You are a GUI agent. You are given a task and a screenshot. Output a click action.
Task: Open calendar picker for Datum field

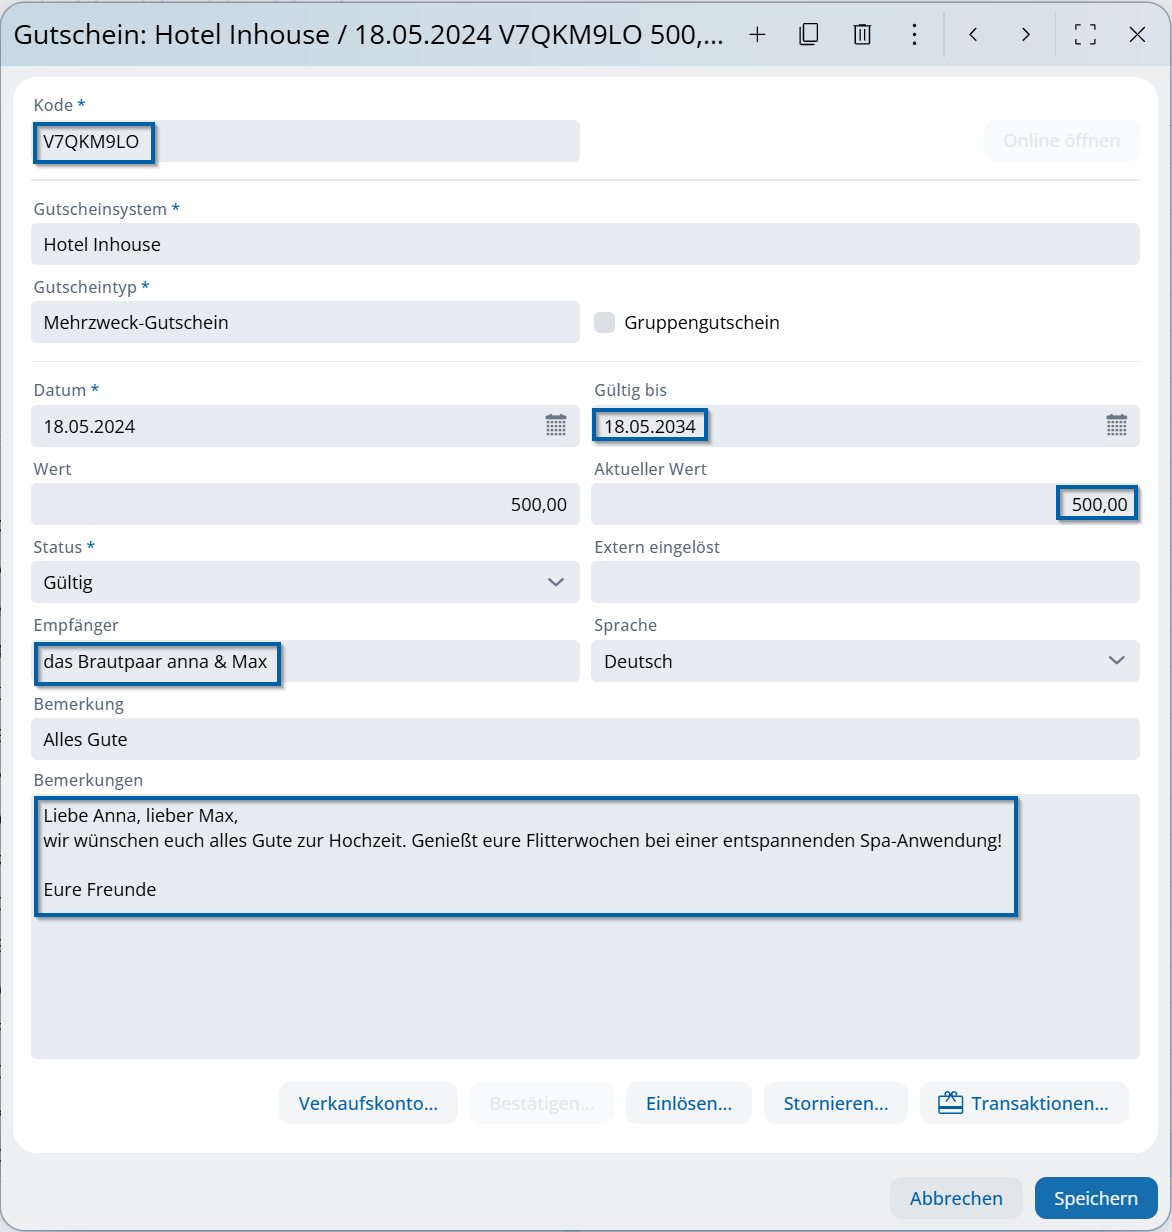click(556, 425)
